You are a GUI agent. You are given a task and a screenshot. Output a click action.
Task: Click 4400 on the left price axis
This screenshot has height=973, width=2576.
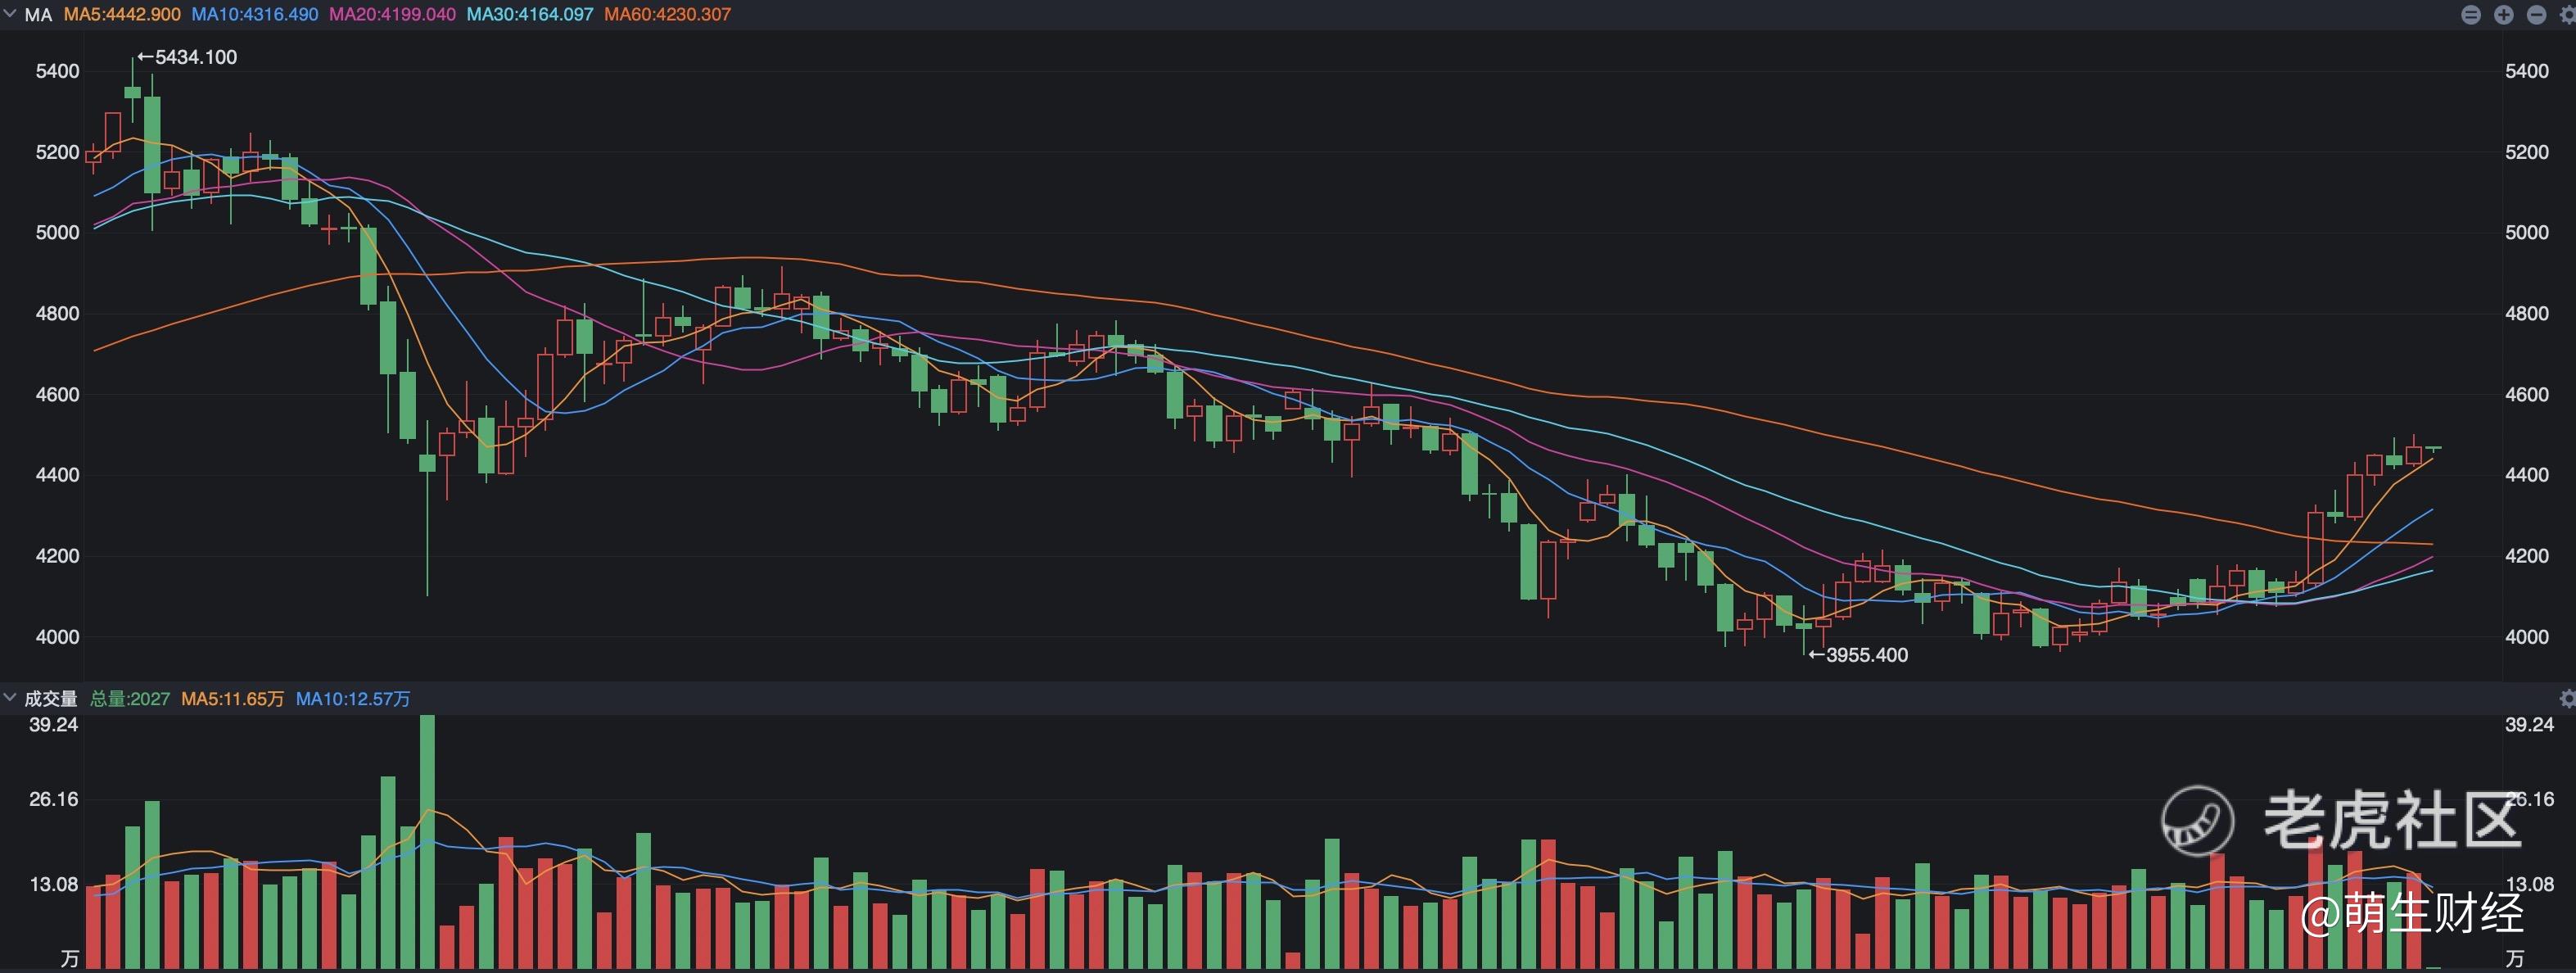tap(57, 474)
